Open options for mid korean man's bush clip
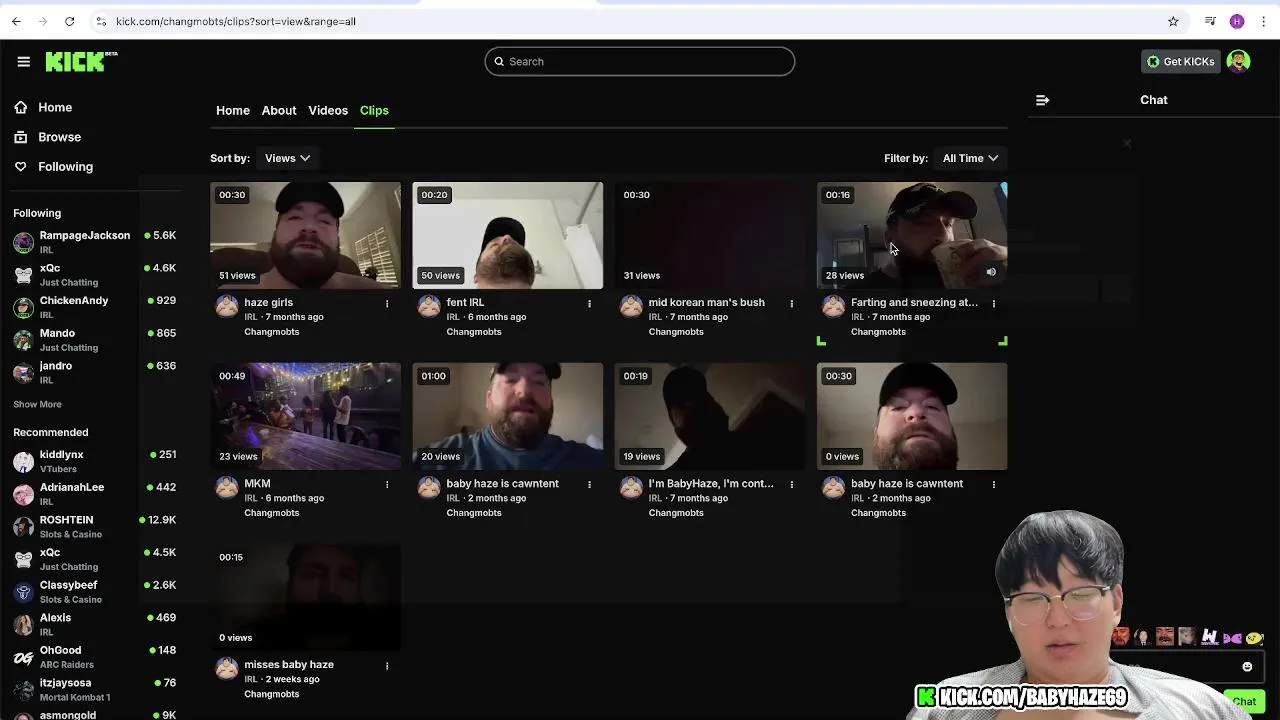 tap(791, 303)
